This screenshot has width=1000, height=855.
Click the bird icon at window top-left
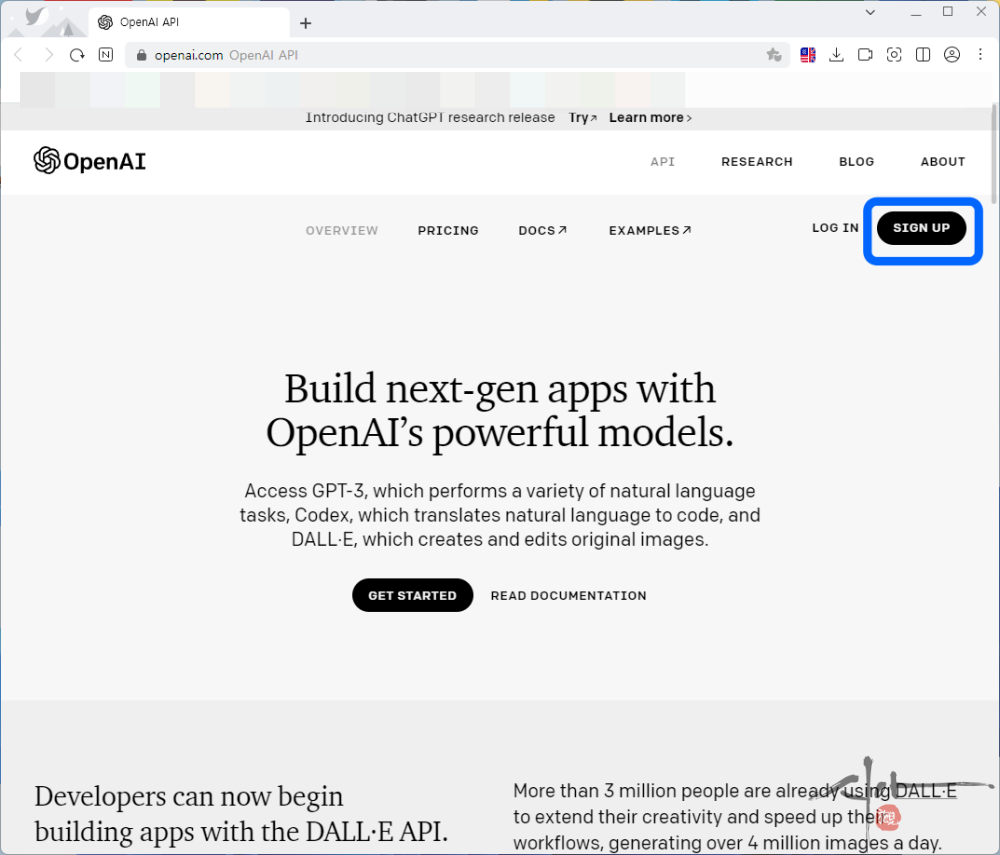[x=36, y=15]
